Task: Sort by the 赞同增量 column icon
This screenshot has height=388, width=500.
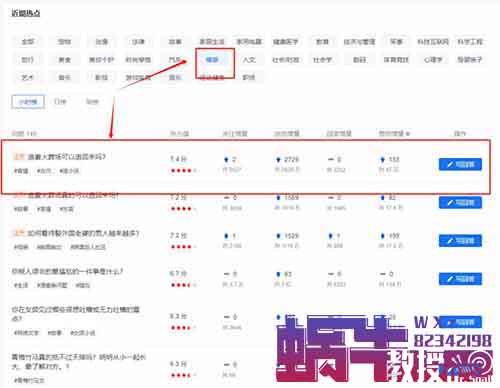Action: pyautogui.click(x=408, y=134)
